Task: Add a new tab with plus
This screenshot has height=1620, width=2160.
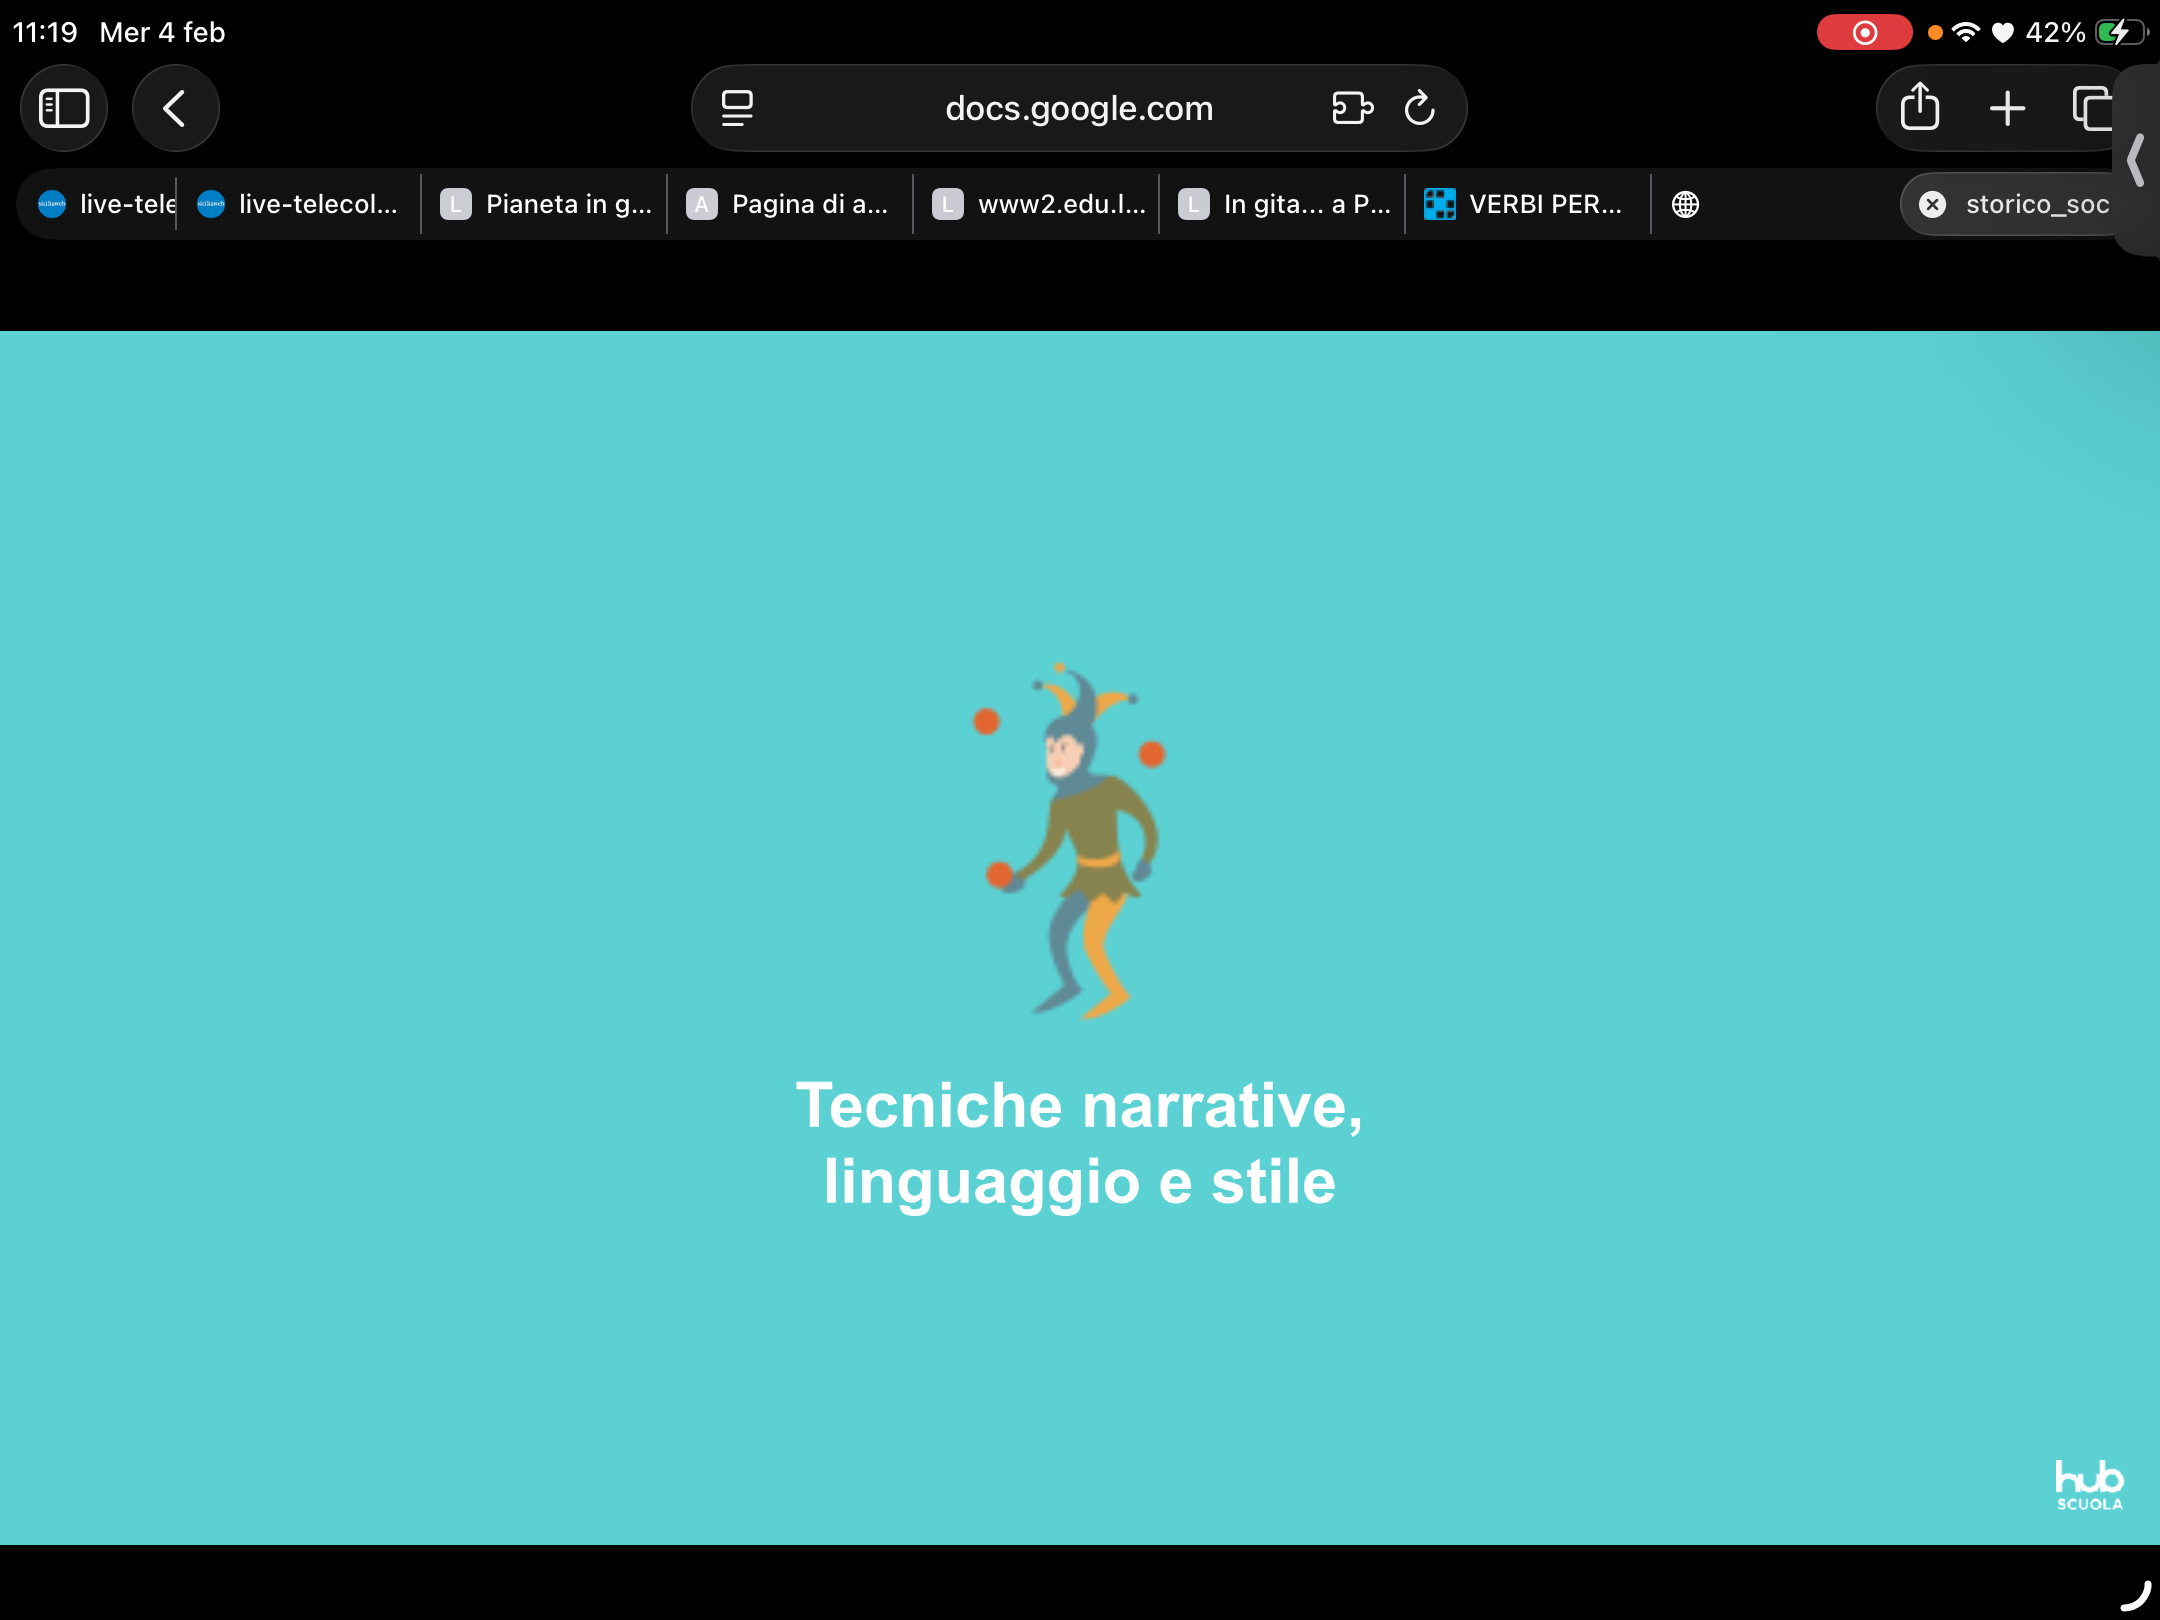Action: tap(2007, 108)
